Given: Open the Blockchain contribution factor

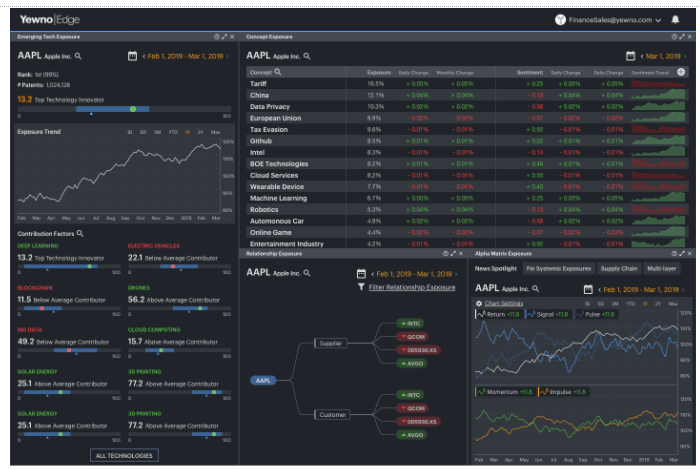Looking at the screenshot, I should tap(34, 288).
